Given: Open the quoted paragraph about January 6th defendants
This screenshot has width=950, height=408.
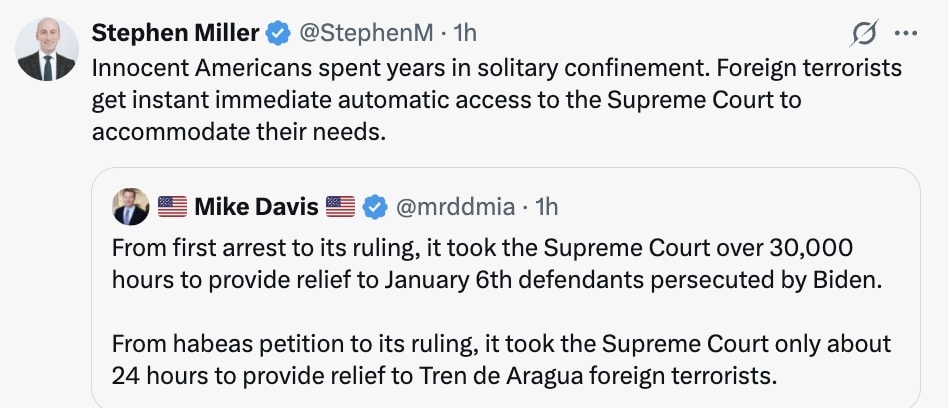Looking at the screenshot, I should (497, 264).
